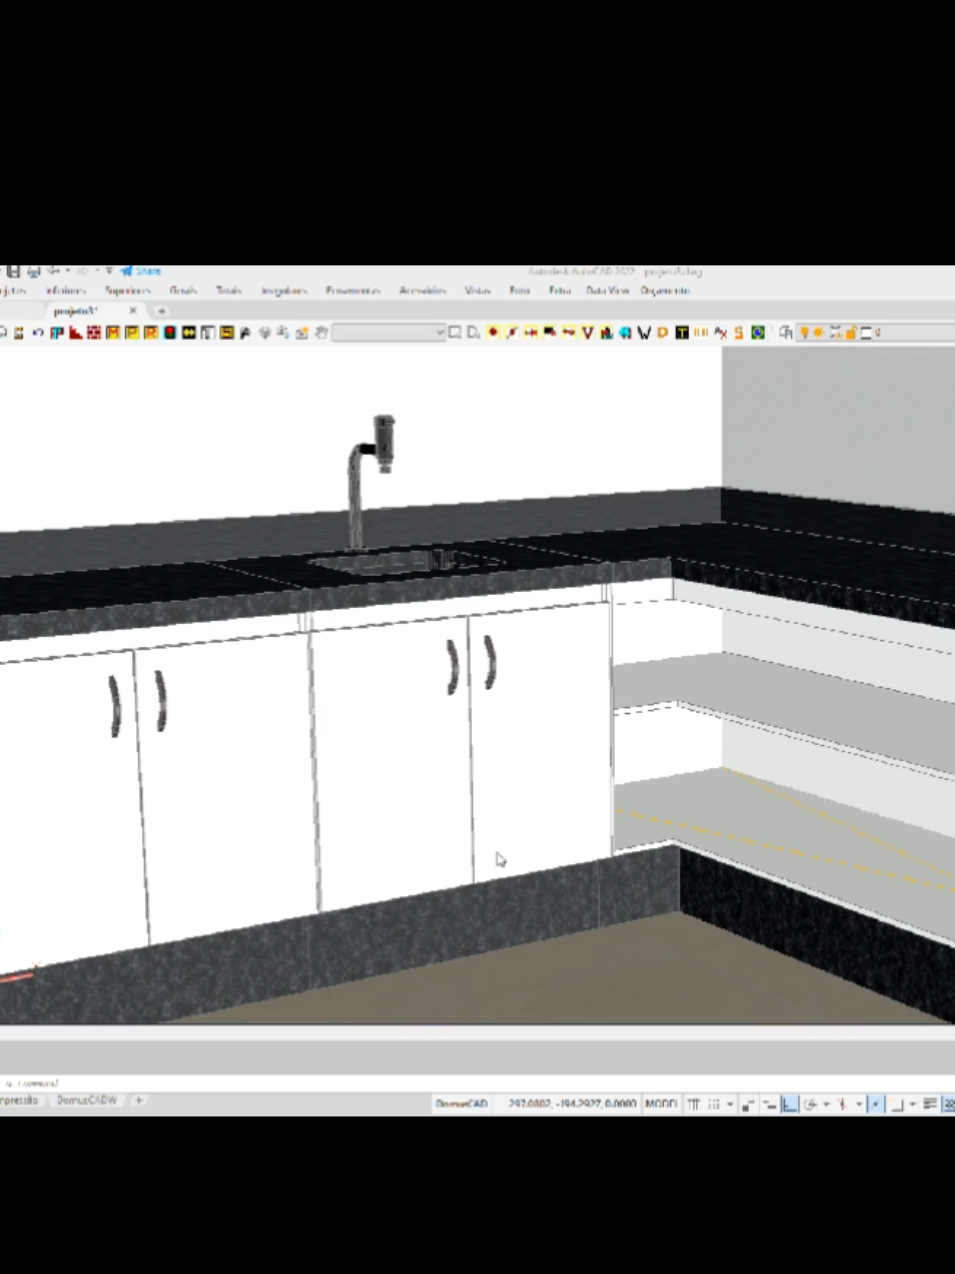Viewport: 955px width, 1274px height.
Task: Open the Data View menu
Action: click(607, 291)
